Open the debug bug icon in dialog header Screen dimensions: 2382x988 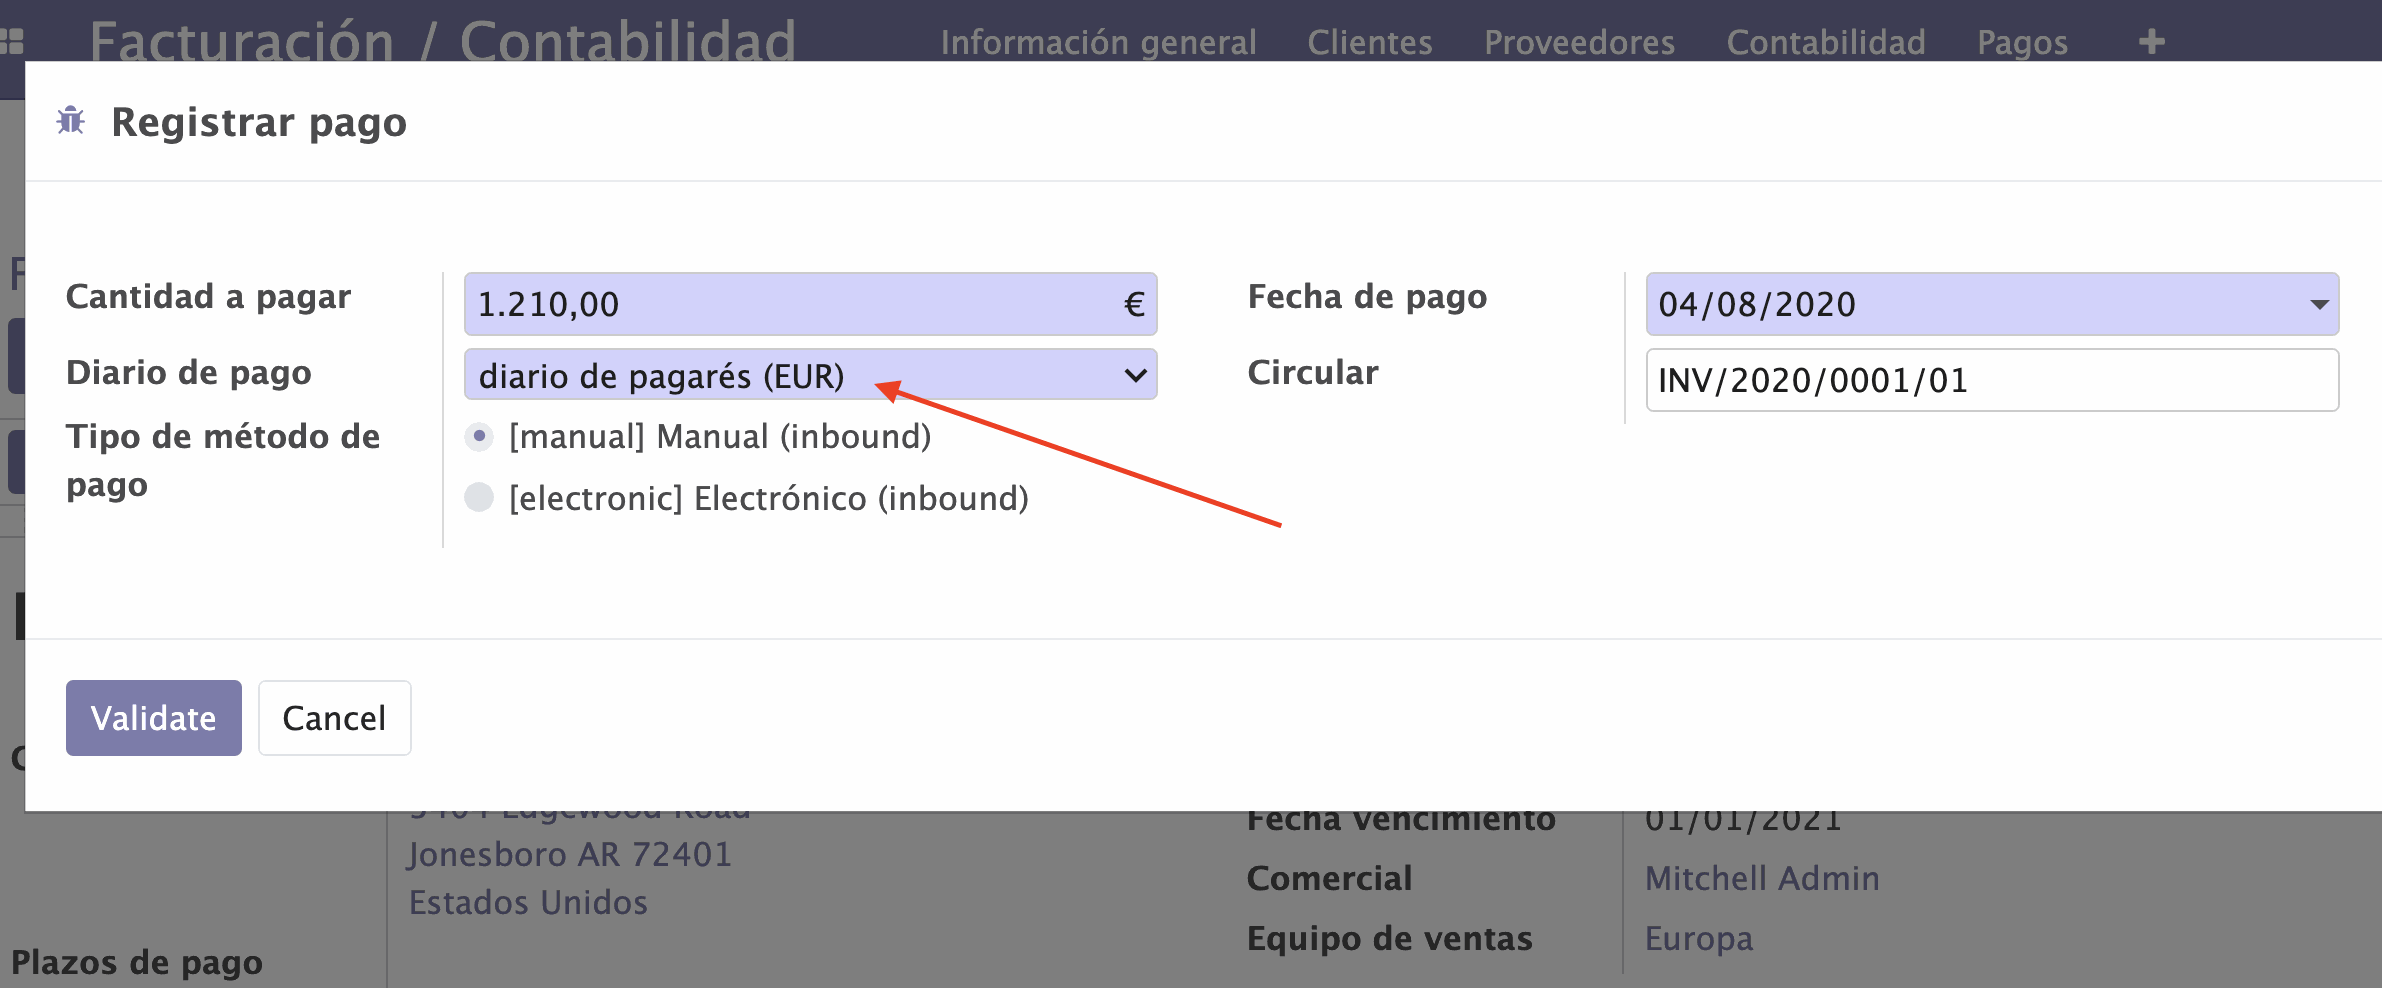pyautogui.click(x=70, y=121)
